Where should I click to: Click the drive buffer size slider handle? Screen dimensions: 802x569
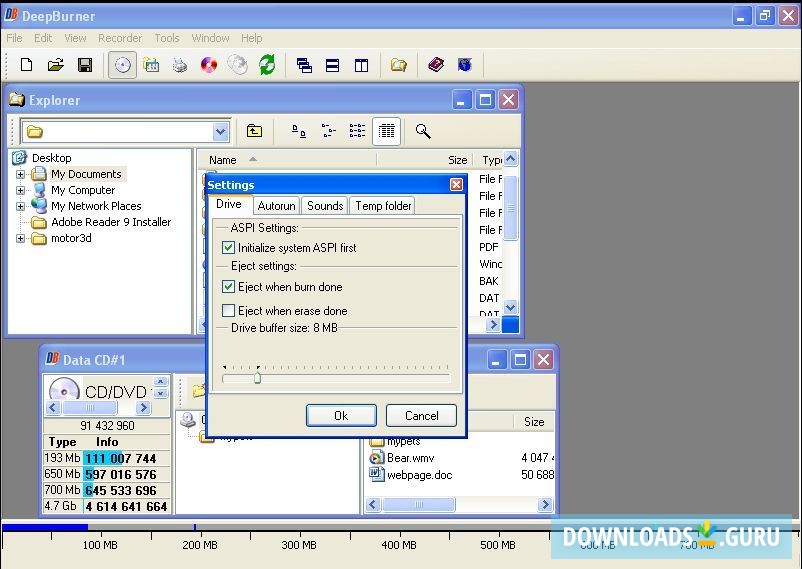(x=257, y=378)
